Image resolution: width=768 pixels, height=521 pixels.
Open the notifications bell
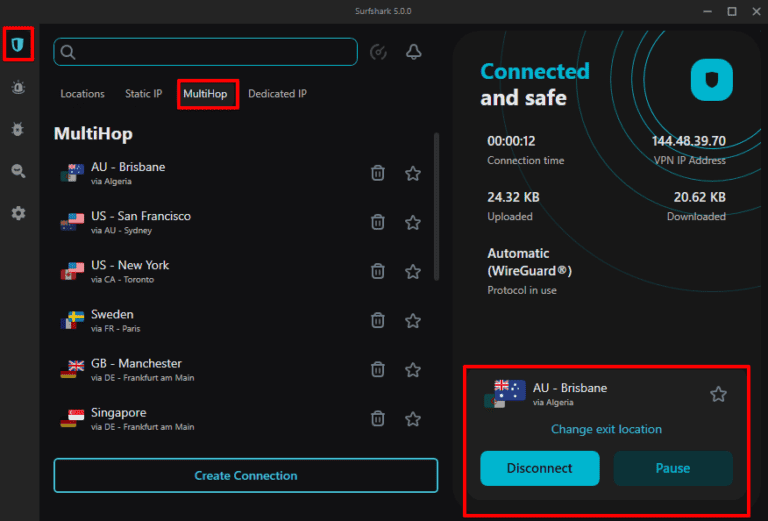(414, 52)
